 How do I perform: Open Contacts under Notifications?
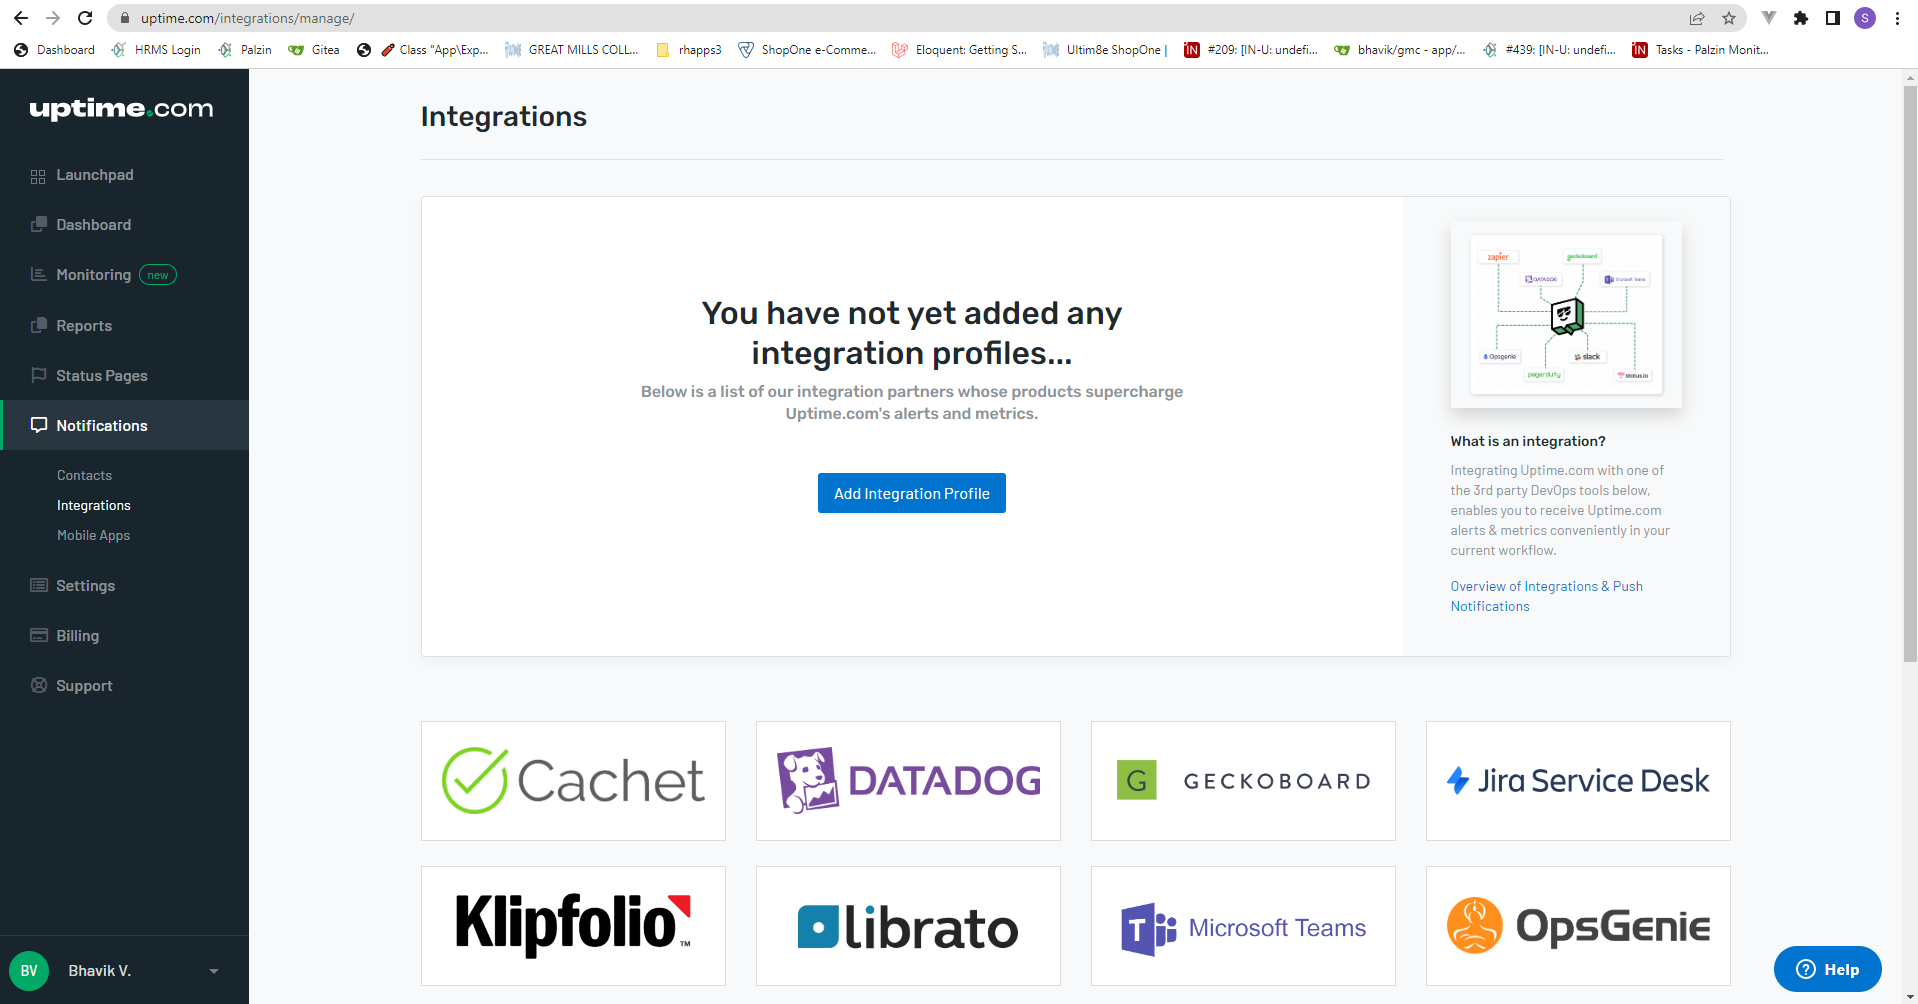point(84,475)
